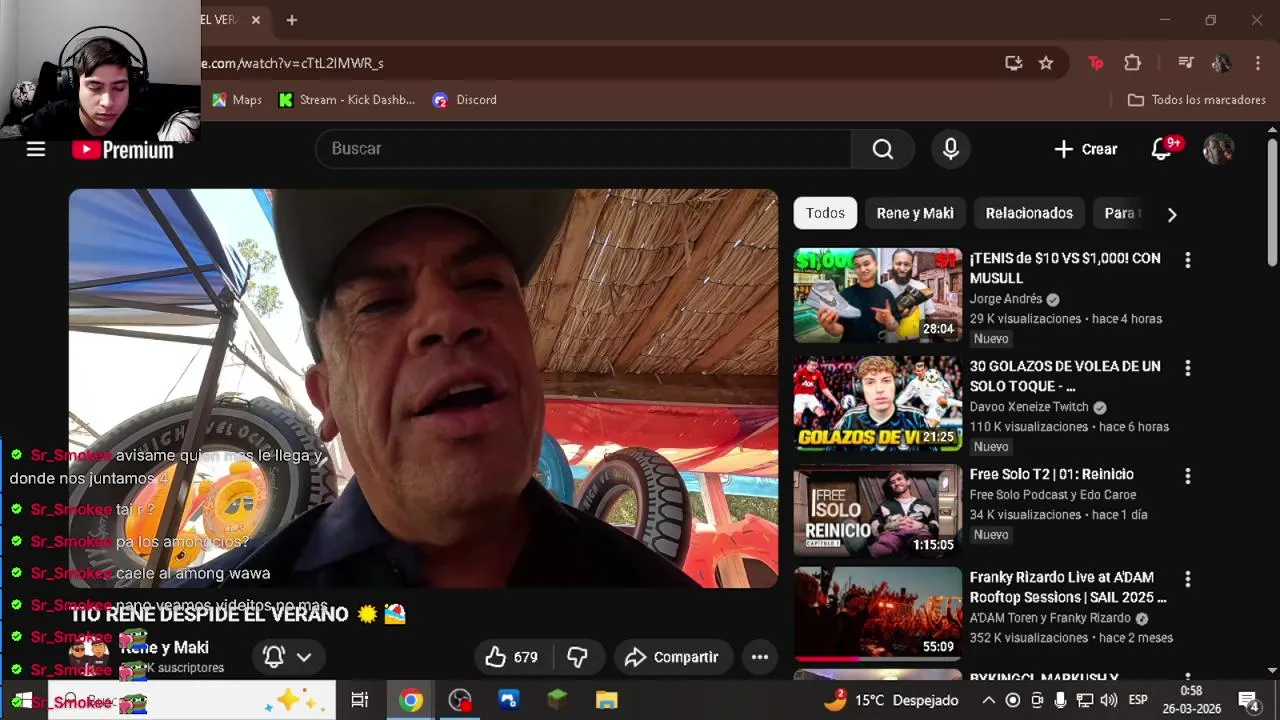Select the partially shown Para ti chip

(1120, 213)
